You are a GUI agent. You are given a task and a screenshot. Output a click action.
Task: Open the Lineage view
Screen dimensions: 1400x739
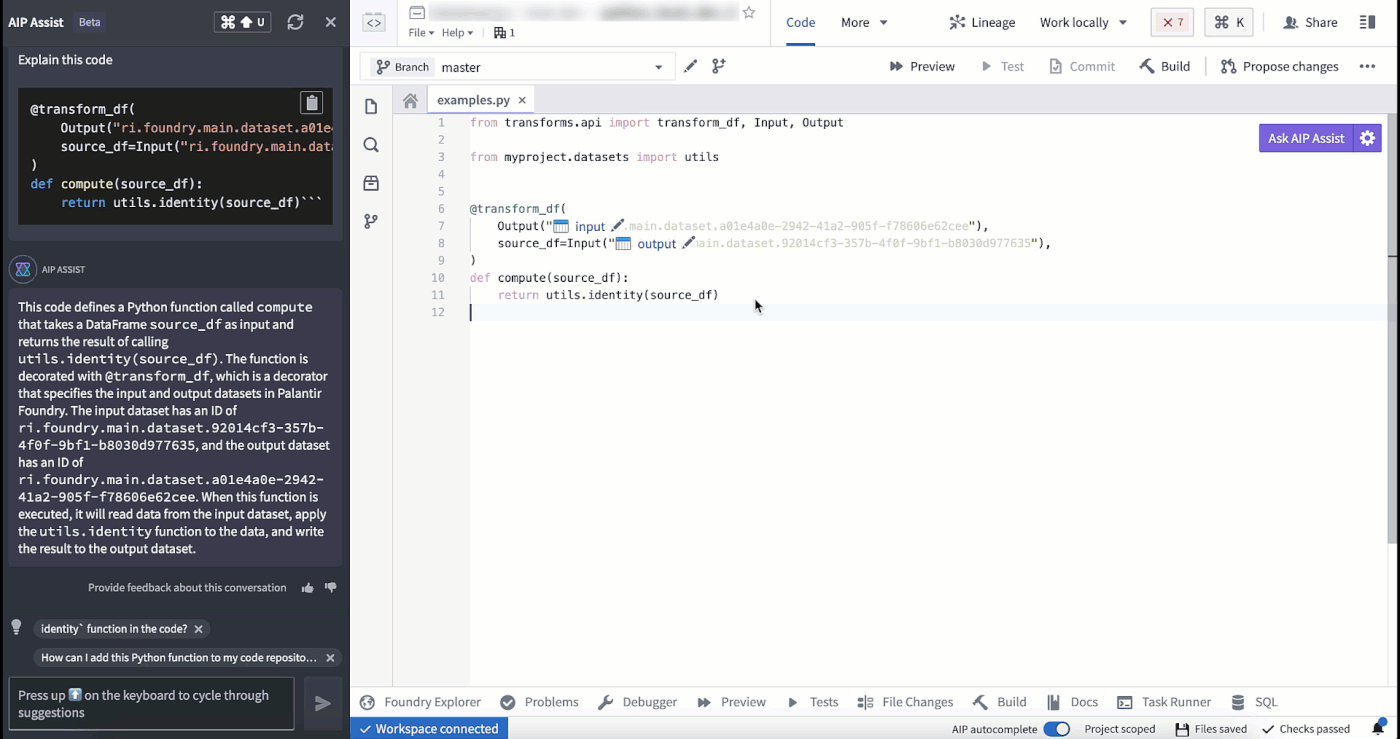(982, 22)
